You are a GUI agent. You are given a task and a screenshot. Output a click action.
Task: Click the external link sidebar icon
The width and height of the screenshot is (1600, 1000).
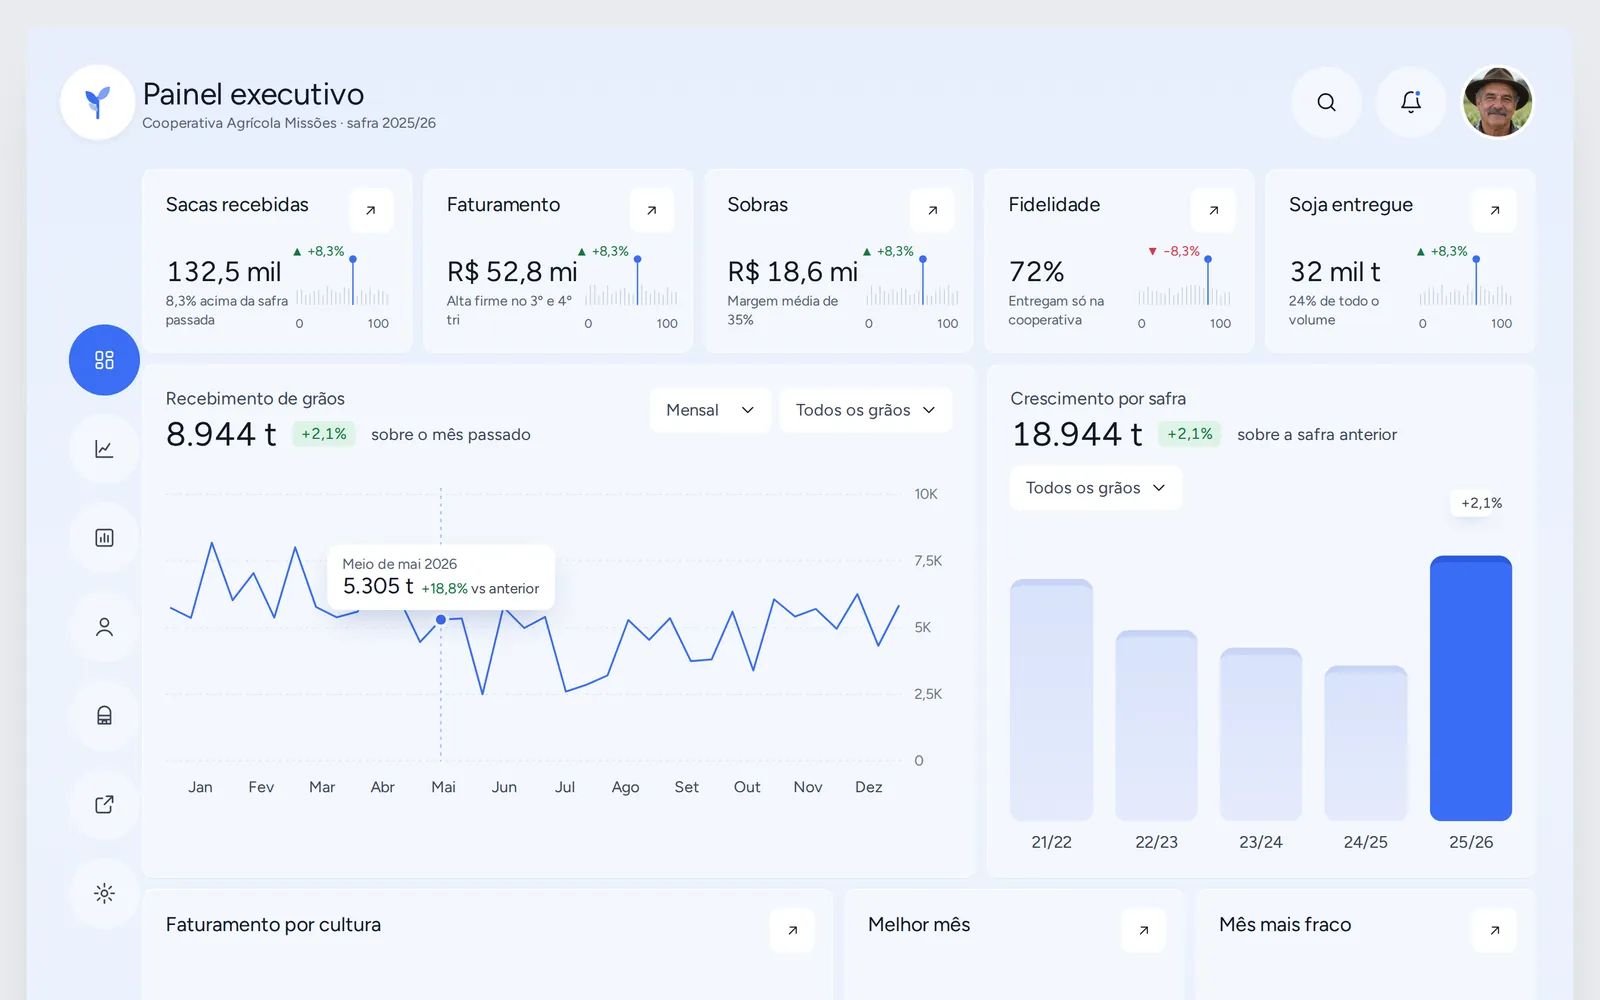click(104, 805)
